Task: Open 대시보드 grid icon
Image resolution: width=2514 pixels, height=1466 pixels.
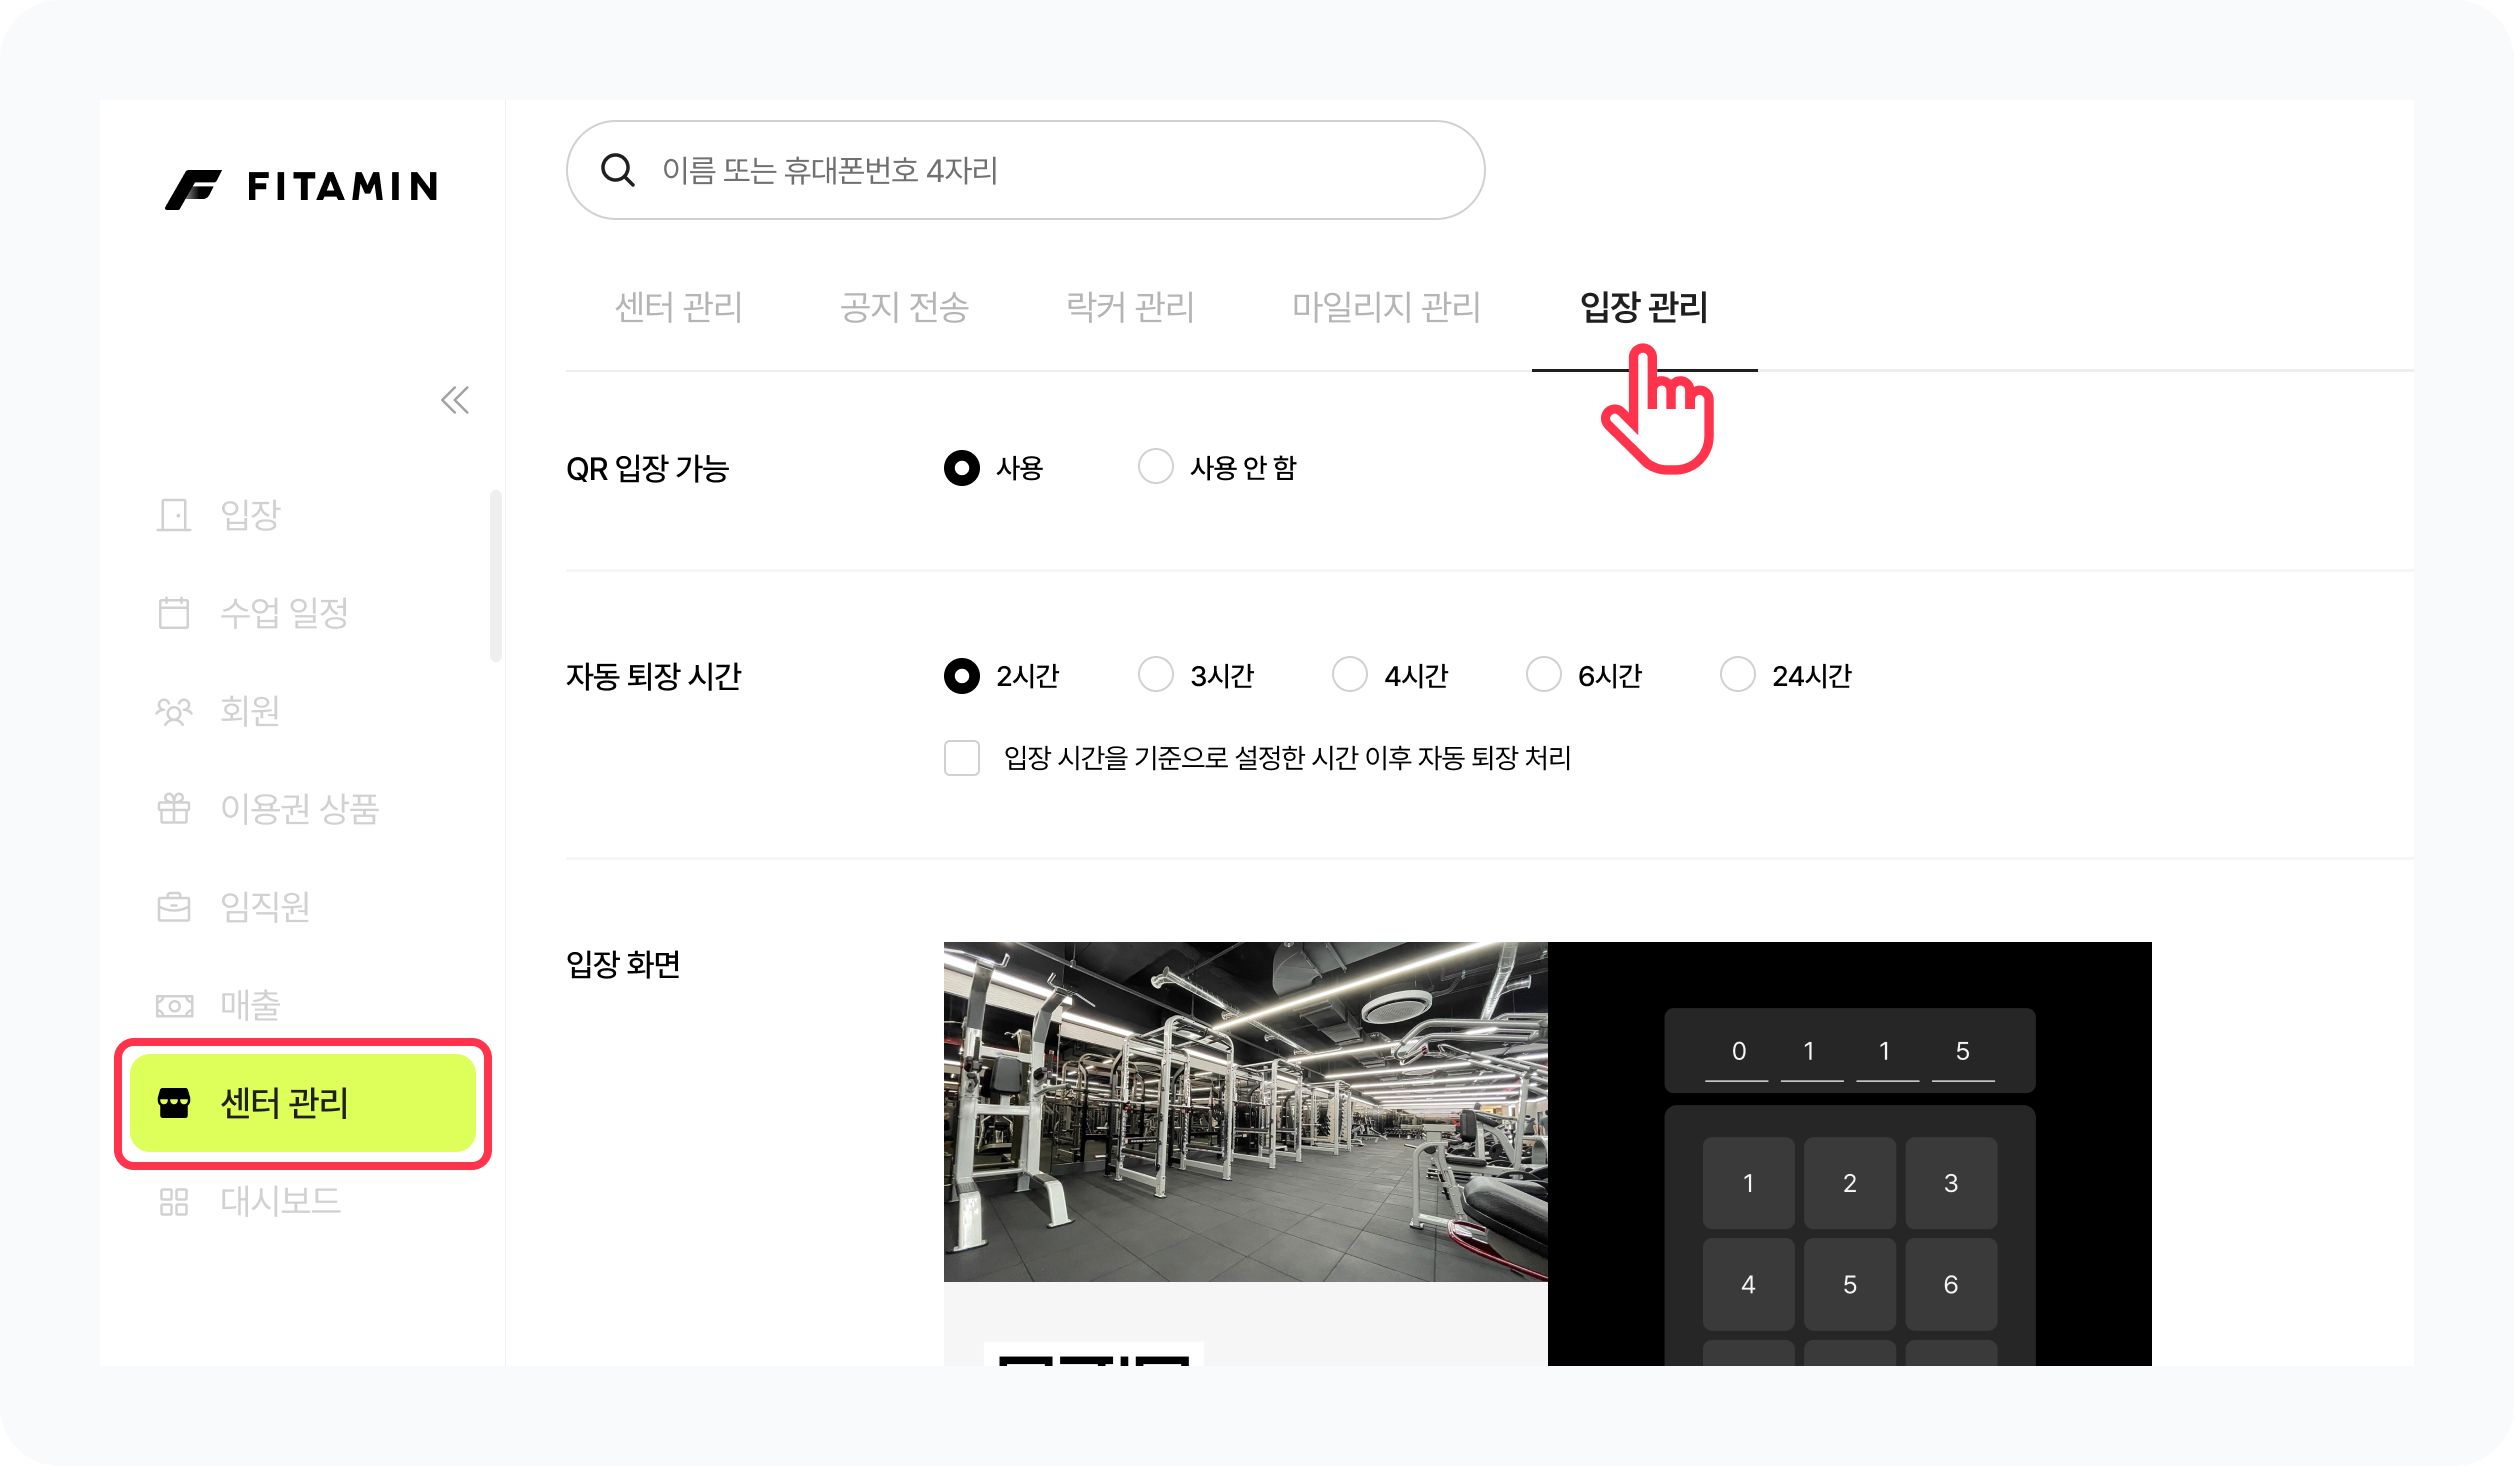Action: tap(174, 1201)
